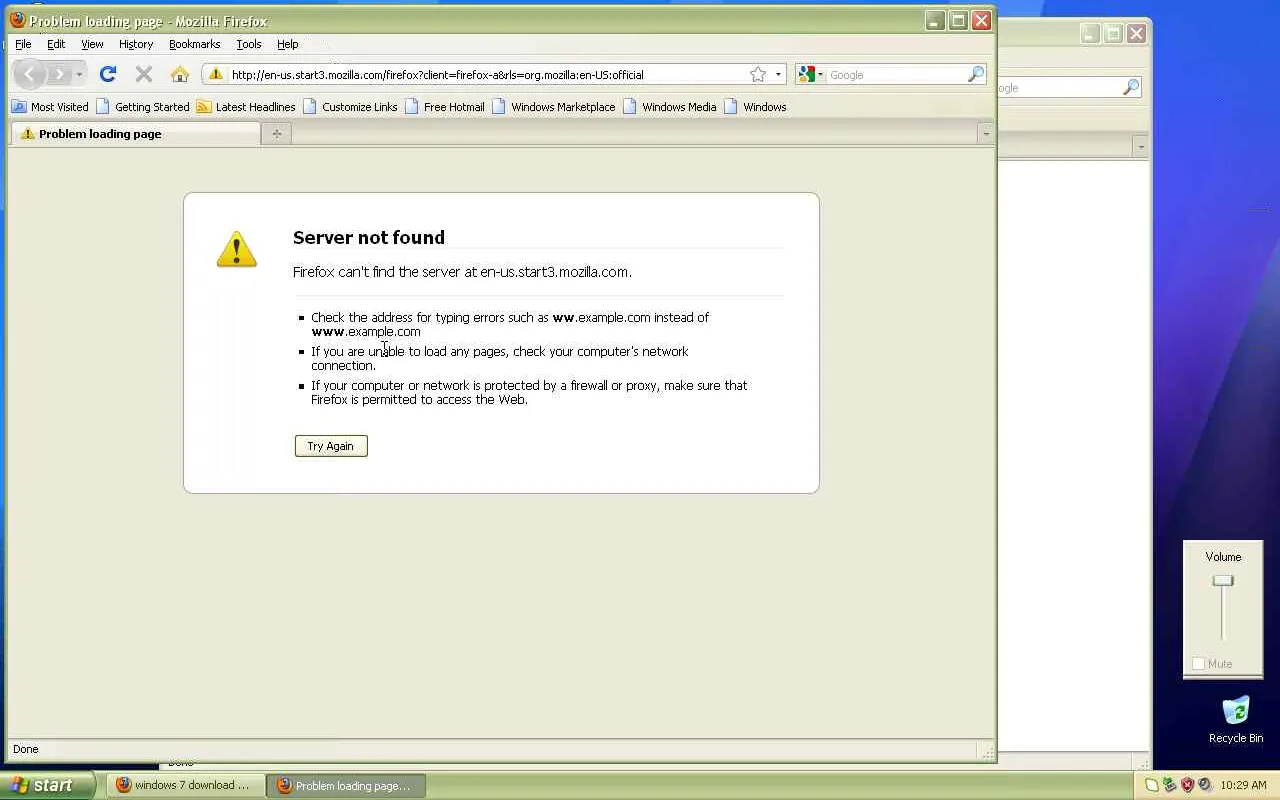Switch to the windows 7 download taskbar button
Image resolution: width=1280 pixels, height=800 pixels.
click(185, 786)
